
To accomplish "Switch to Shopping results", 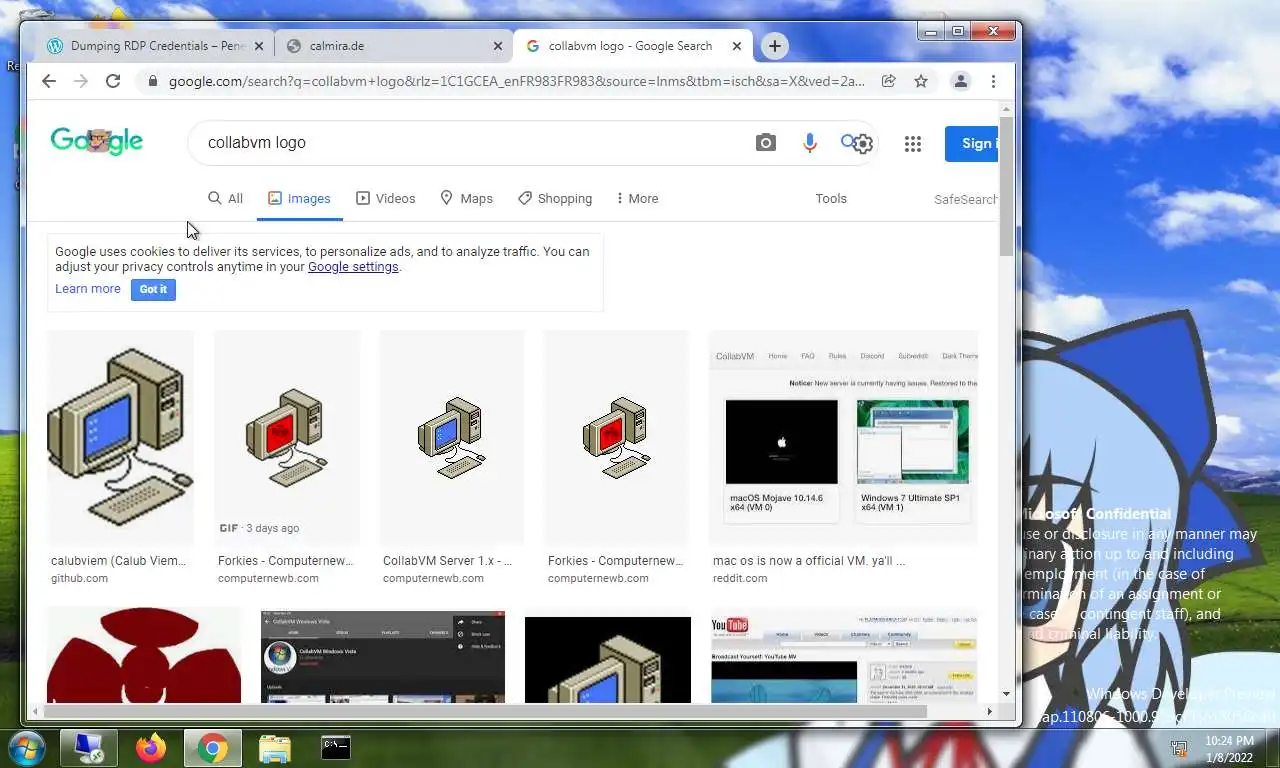I will click(555, 199).
